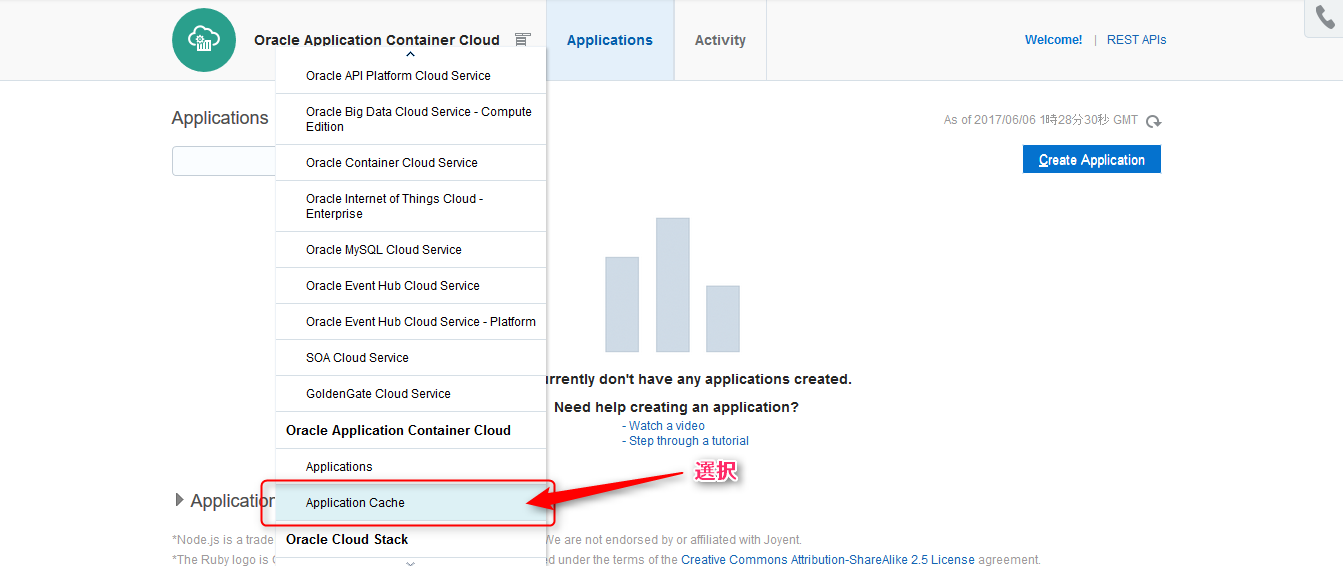1343x566 pixels.
Task: Open the service navigation menu icon
Action: coord(523,40)
